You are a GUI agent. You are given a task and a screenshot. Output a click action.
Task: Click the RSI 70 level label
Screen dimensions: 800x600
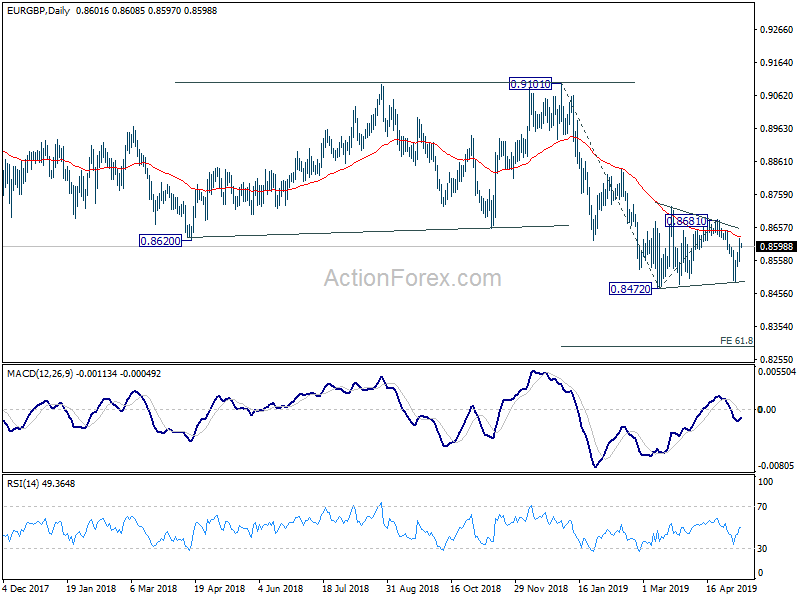[x=762, y=507]
